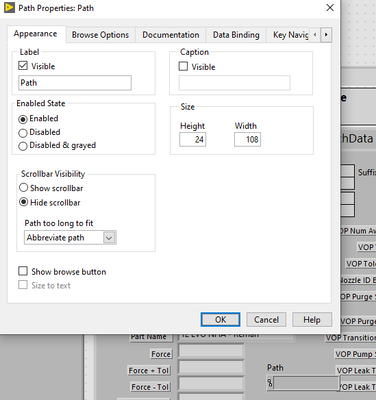Click the Path label above the path control
376x400 pixels.
click(x=275, y=368)
